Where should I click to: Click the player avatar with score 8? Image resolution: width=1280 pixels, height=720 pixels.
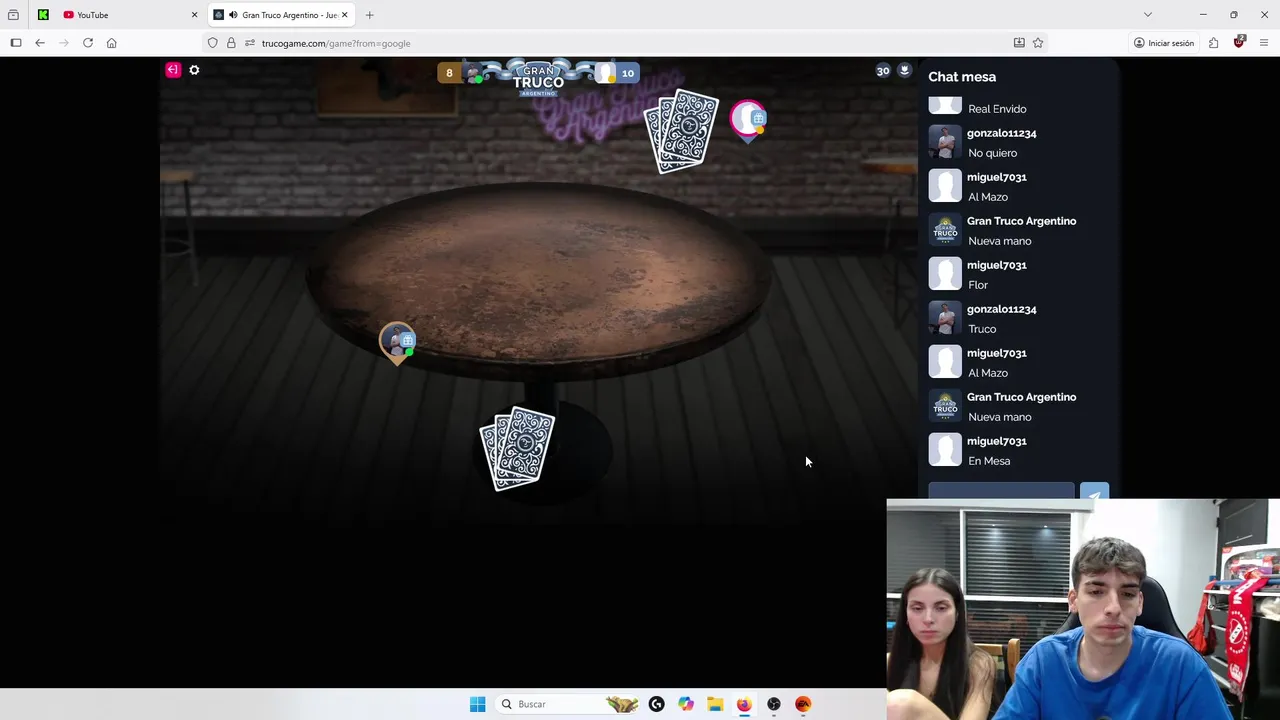click(x=473, y=73)
